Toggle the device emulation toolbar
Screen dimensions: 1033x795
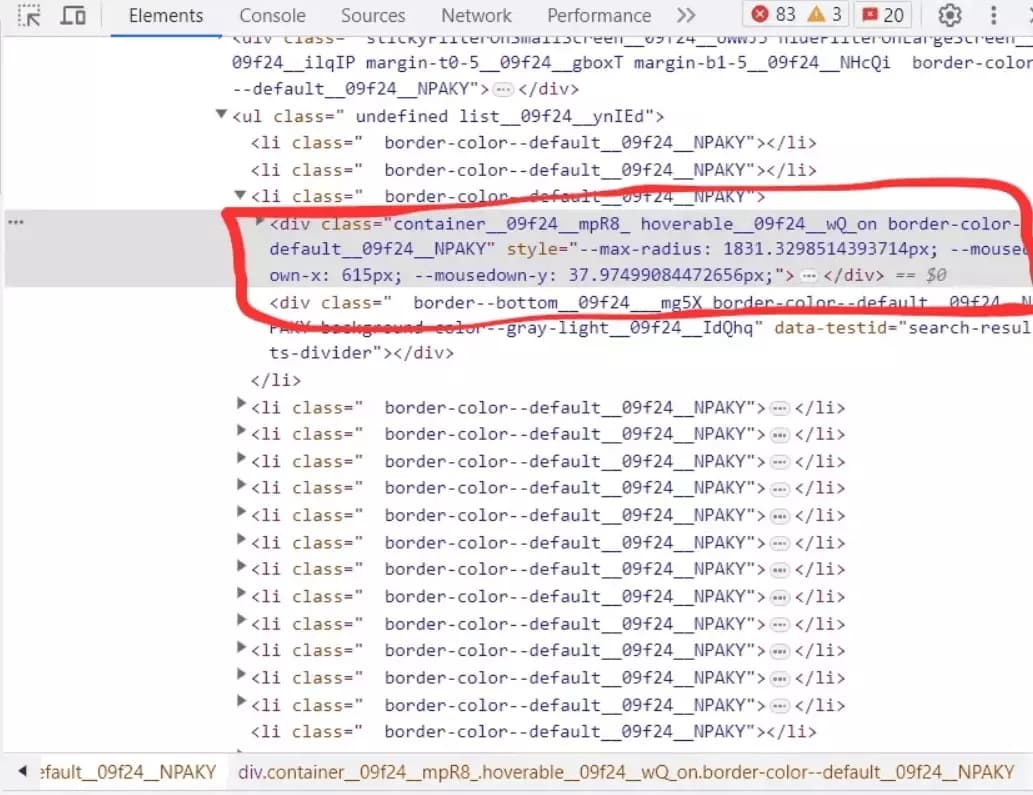point(70,15)
